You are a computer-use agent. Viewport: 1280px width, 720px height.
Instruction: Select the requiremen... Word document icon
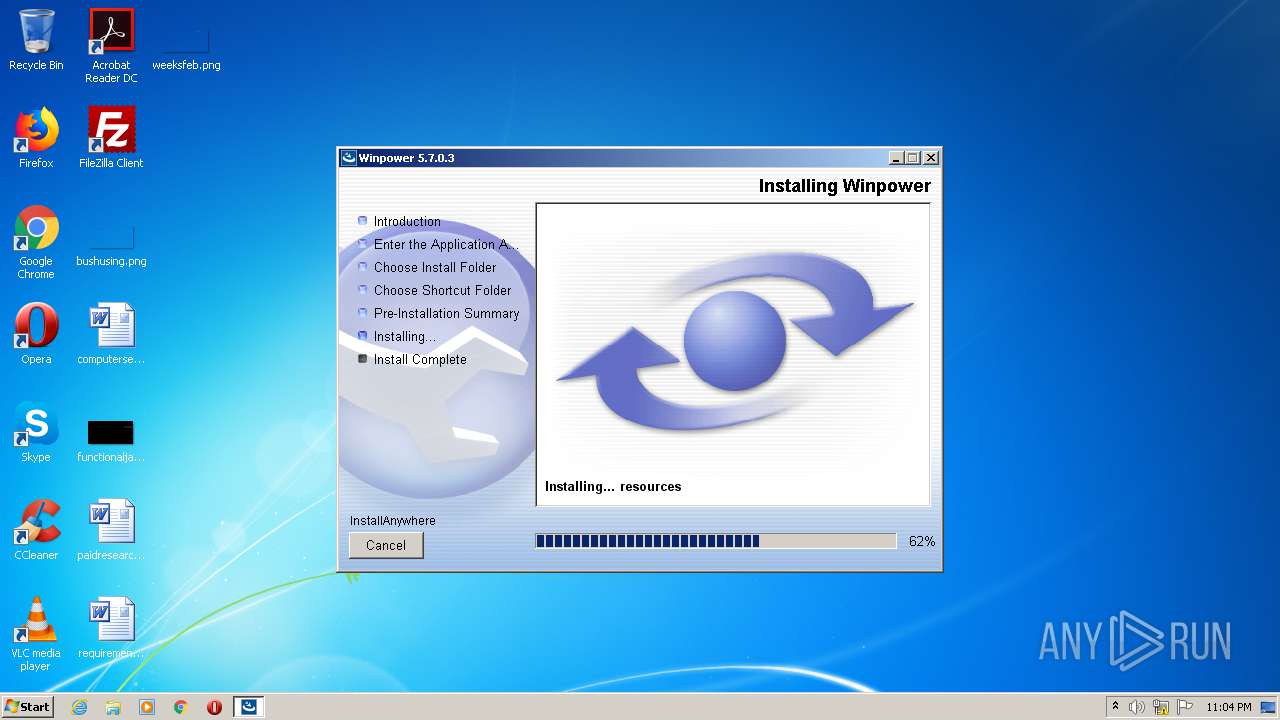[x=111, y=628]
